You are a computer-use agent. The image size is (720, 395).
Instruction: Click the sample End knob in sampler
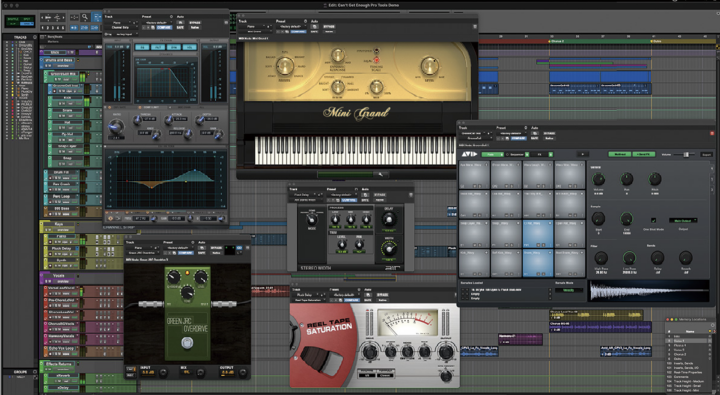626,219
